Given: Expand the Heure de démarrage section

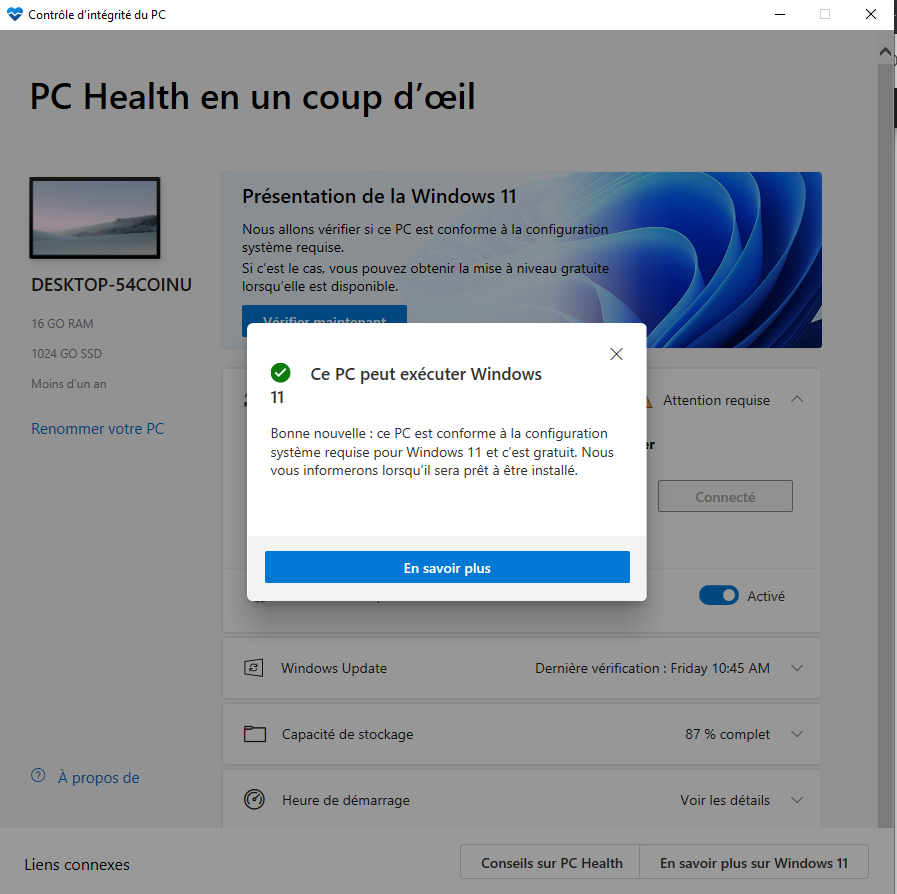Looking at the screenshot, I should tap(797, 800).
